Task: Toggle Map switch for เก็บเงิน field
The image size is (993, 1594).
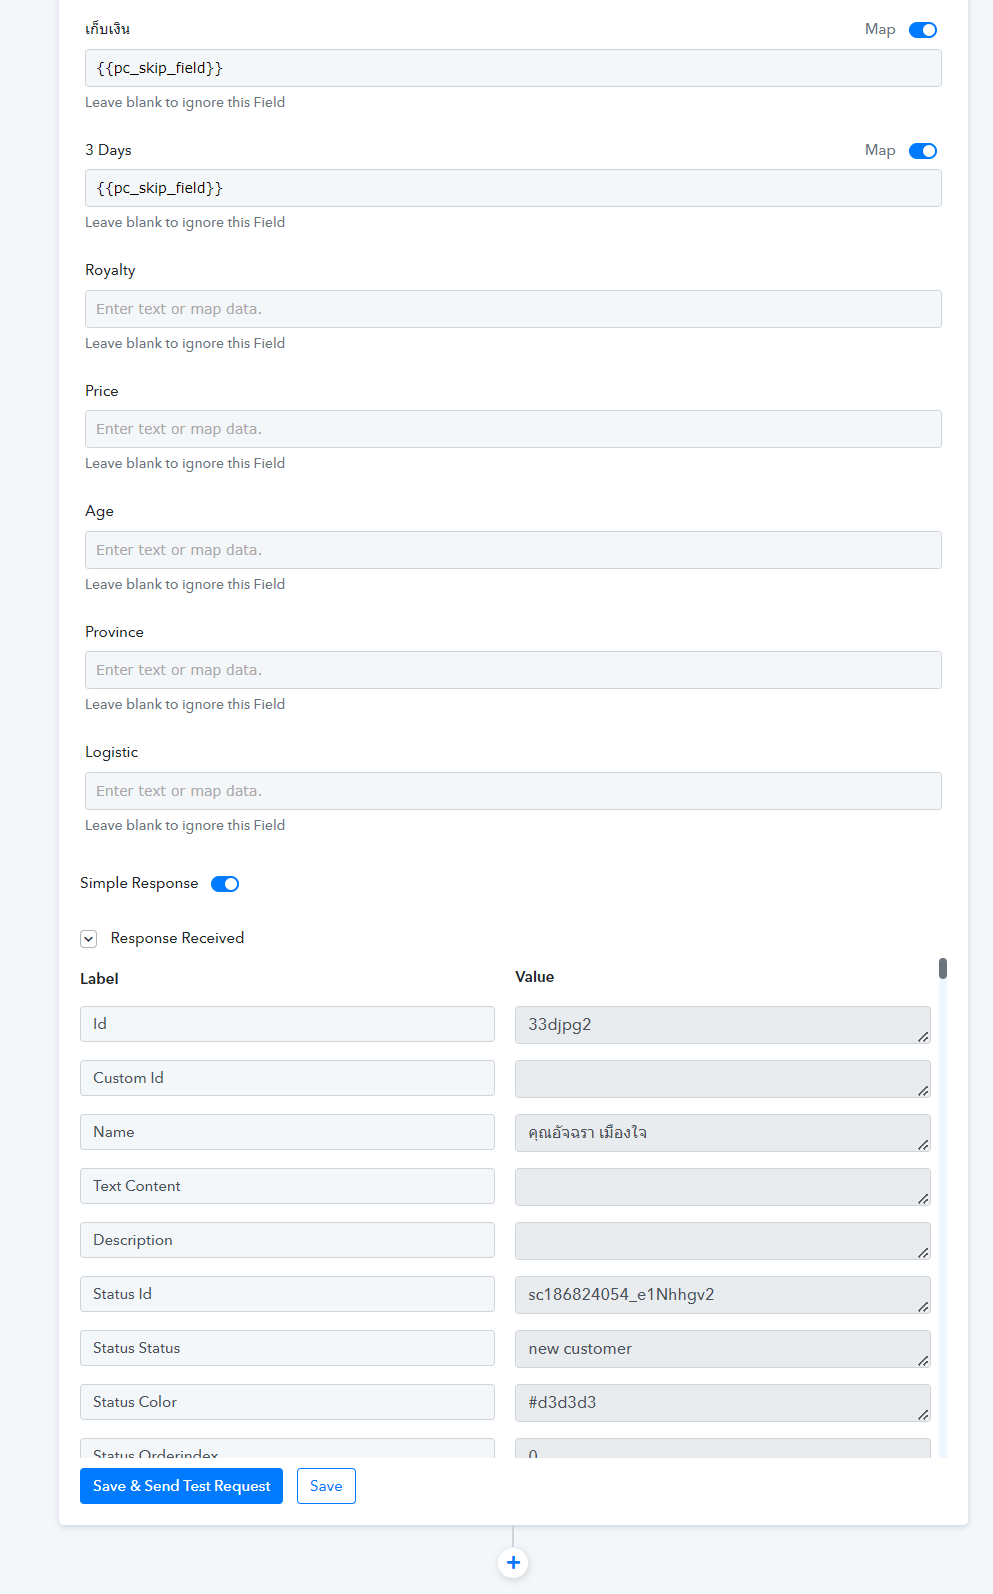Action: 922,30
